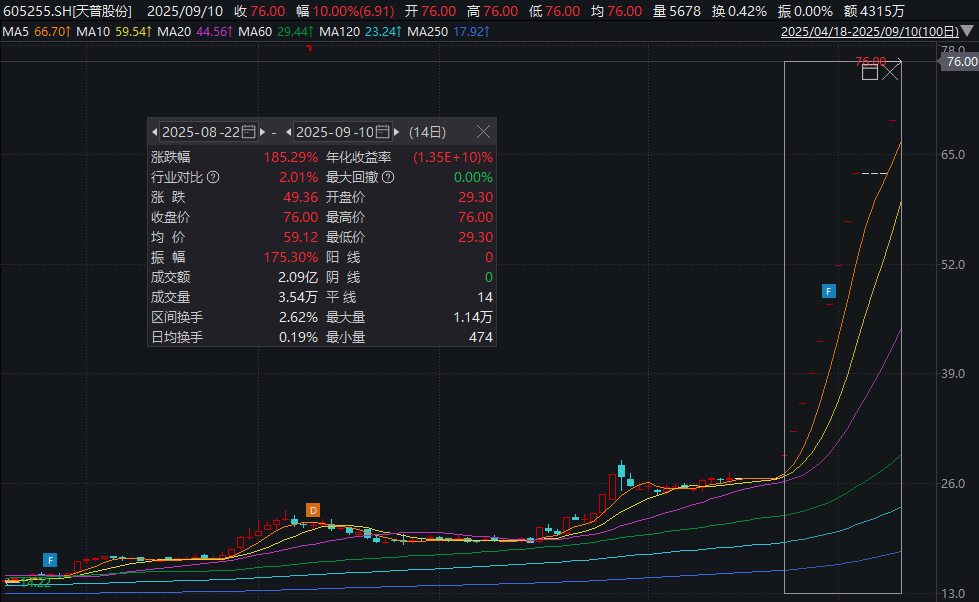Step start date back with left arrow

(155, 132)
